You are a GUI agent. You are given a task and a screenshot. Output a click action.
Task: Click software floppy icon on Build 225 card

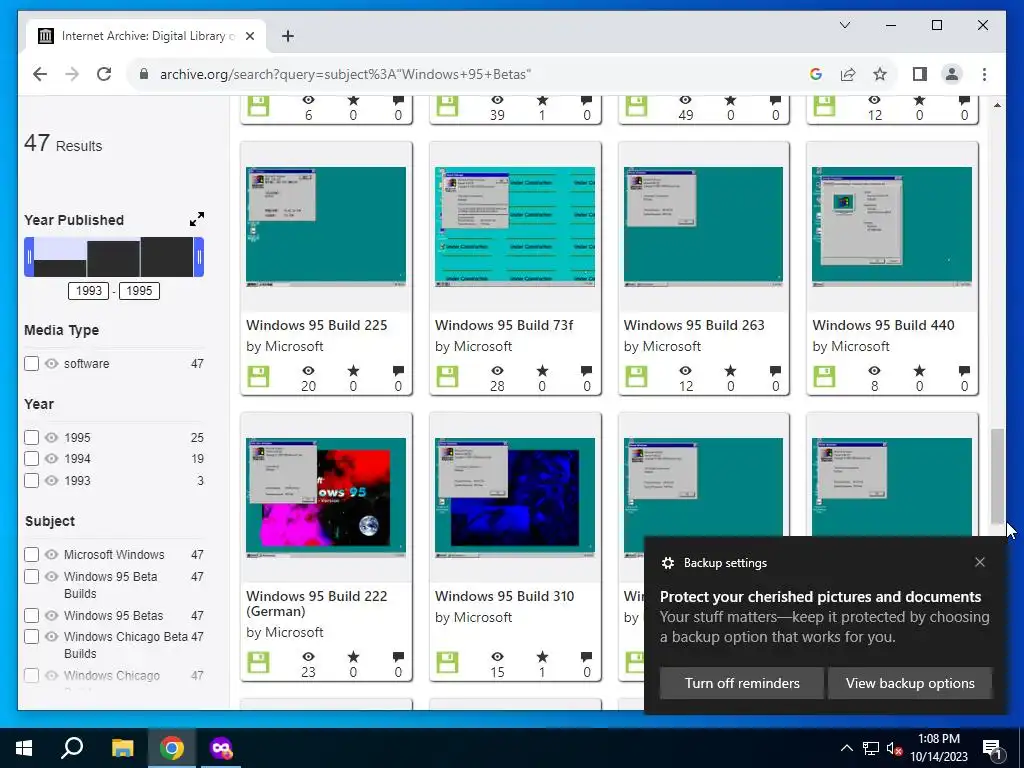point(259,377)
